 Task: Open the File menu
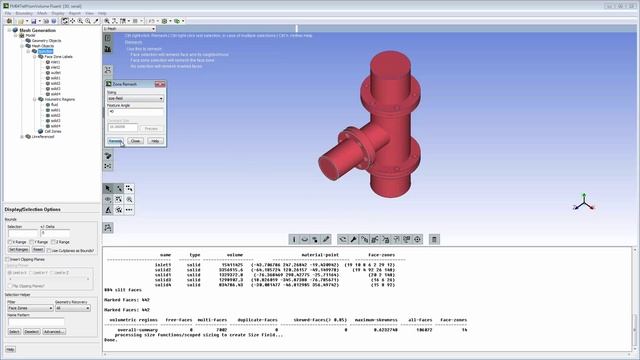8,13
